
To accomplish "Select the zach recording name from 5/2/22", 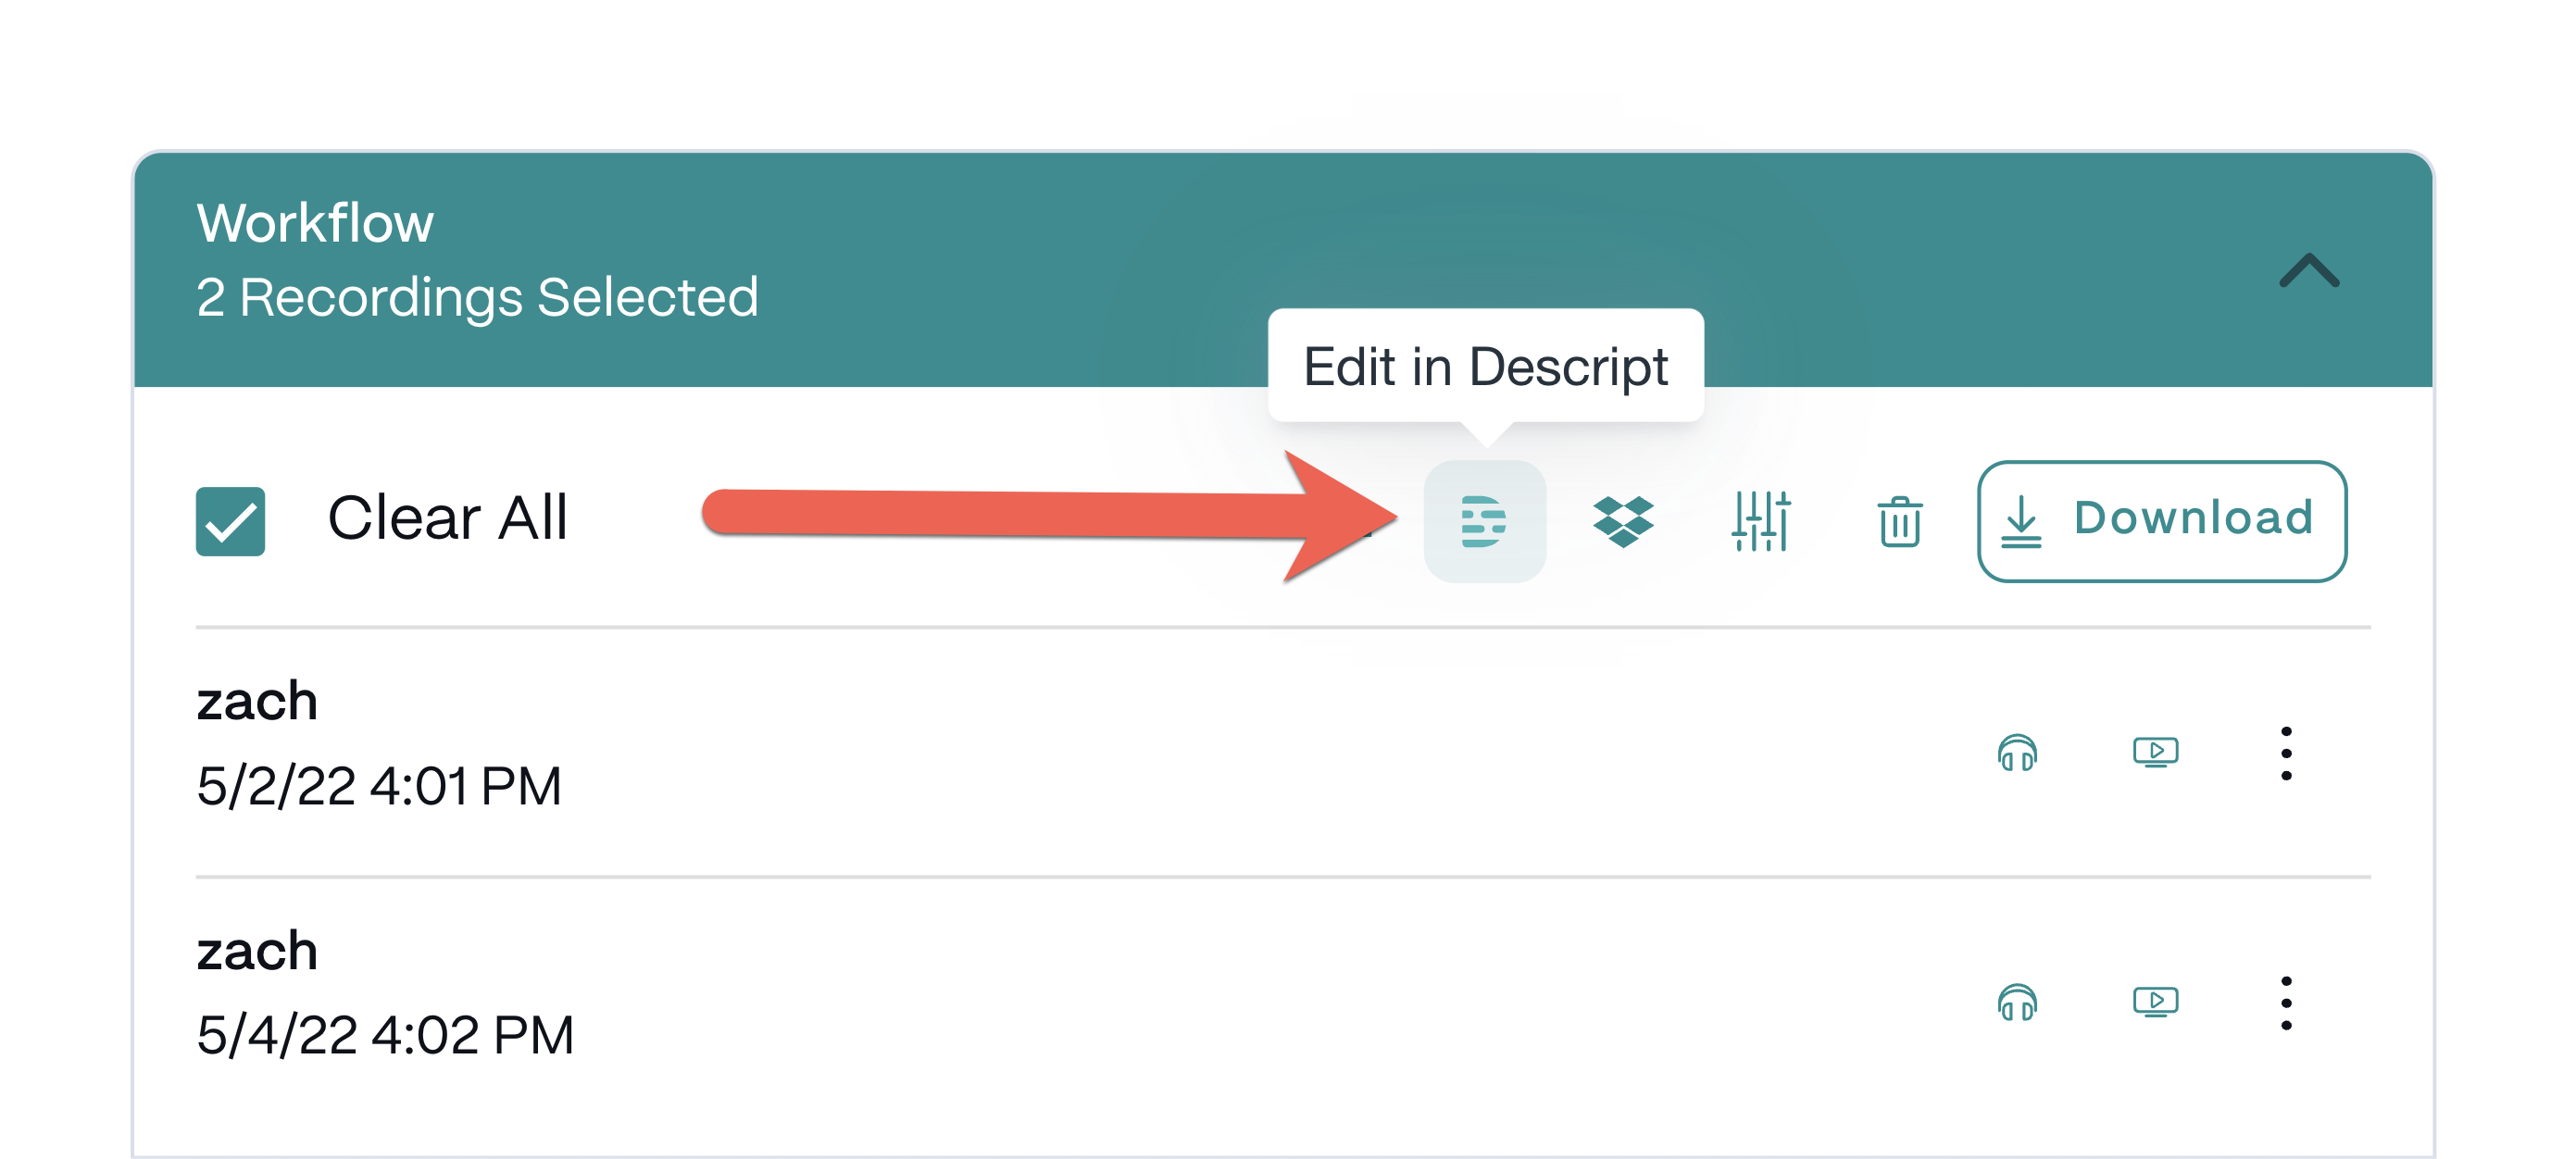I will [257, 700].
